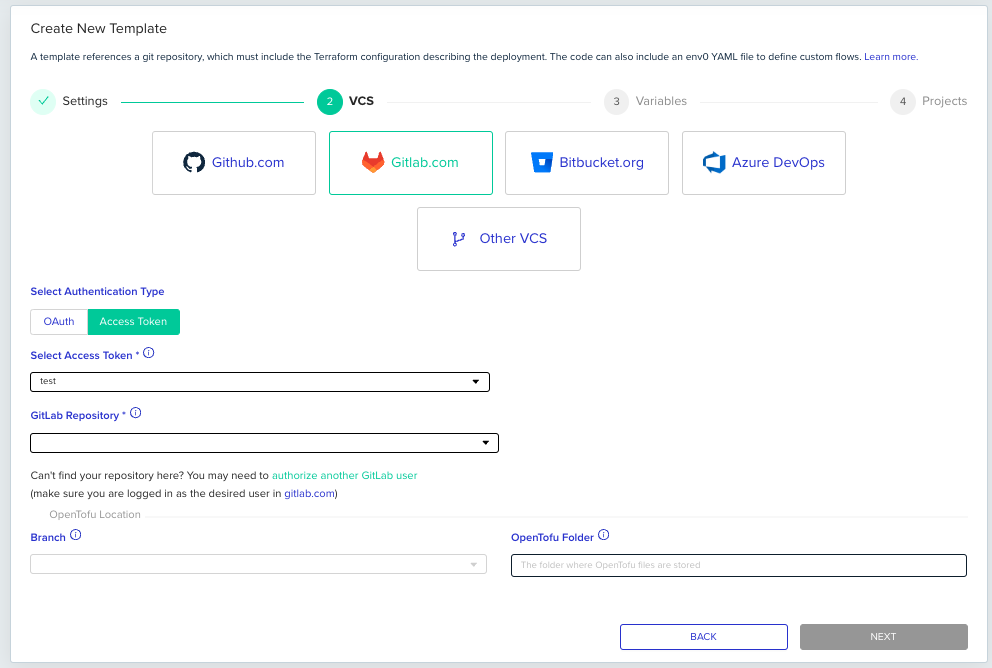Click info icon beside Select Access Token
Viewport: 992px width, 668px height.
tap(149, 353)
